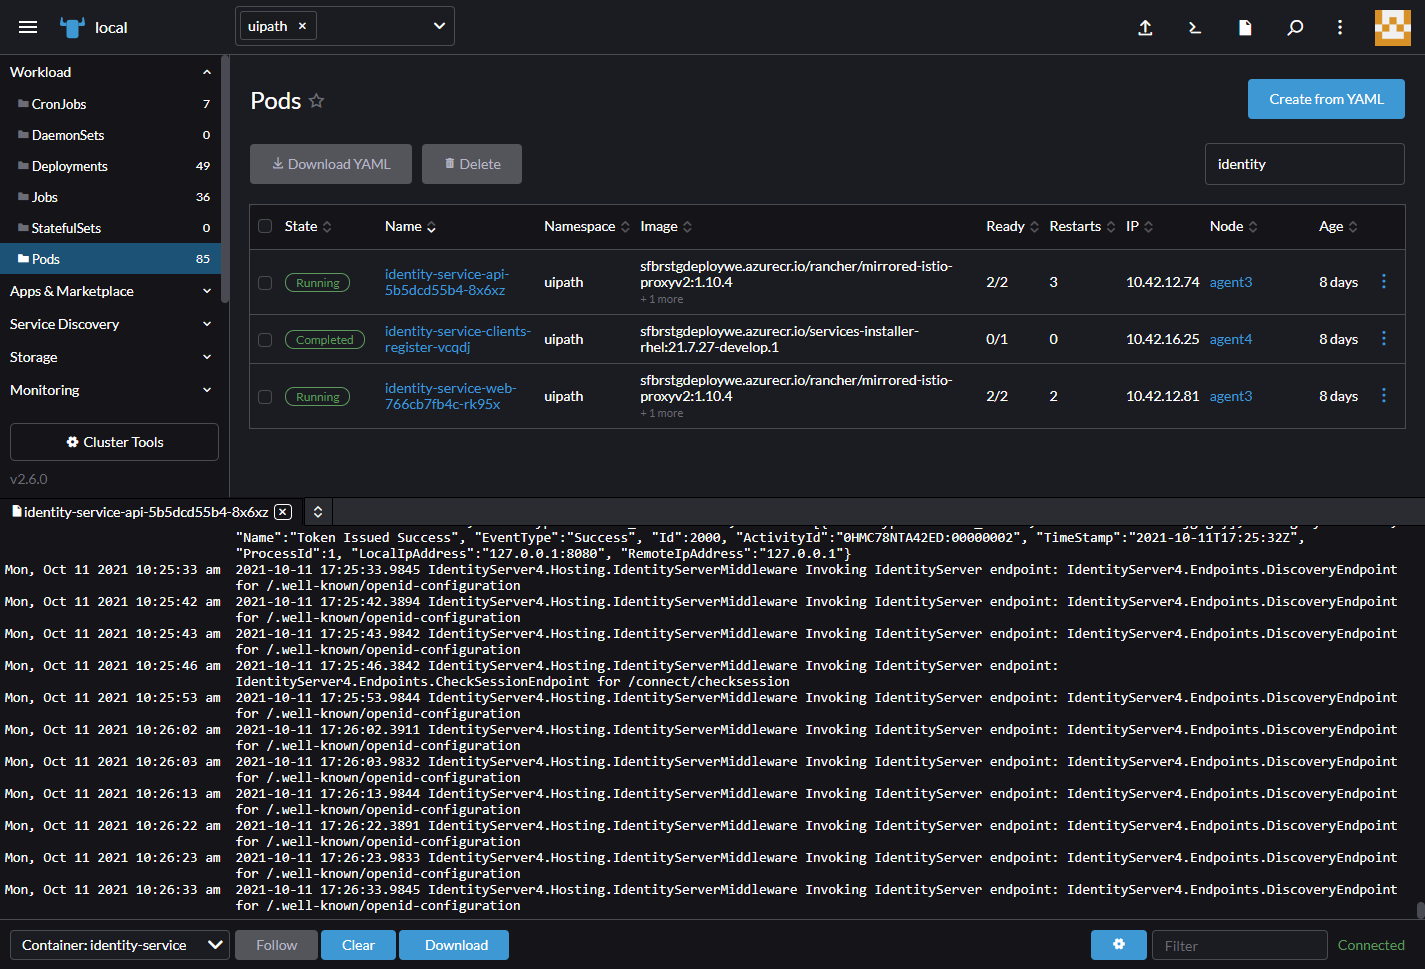Click the Delete button
Screen dimensions: 1425x969
472,164
